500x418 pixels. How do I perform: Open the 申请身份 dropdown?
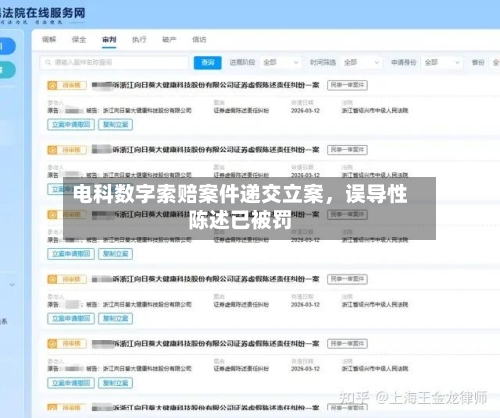click(x=442, y=63)
